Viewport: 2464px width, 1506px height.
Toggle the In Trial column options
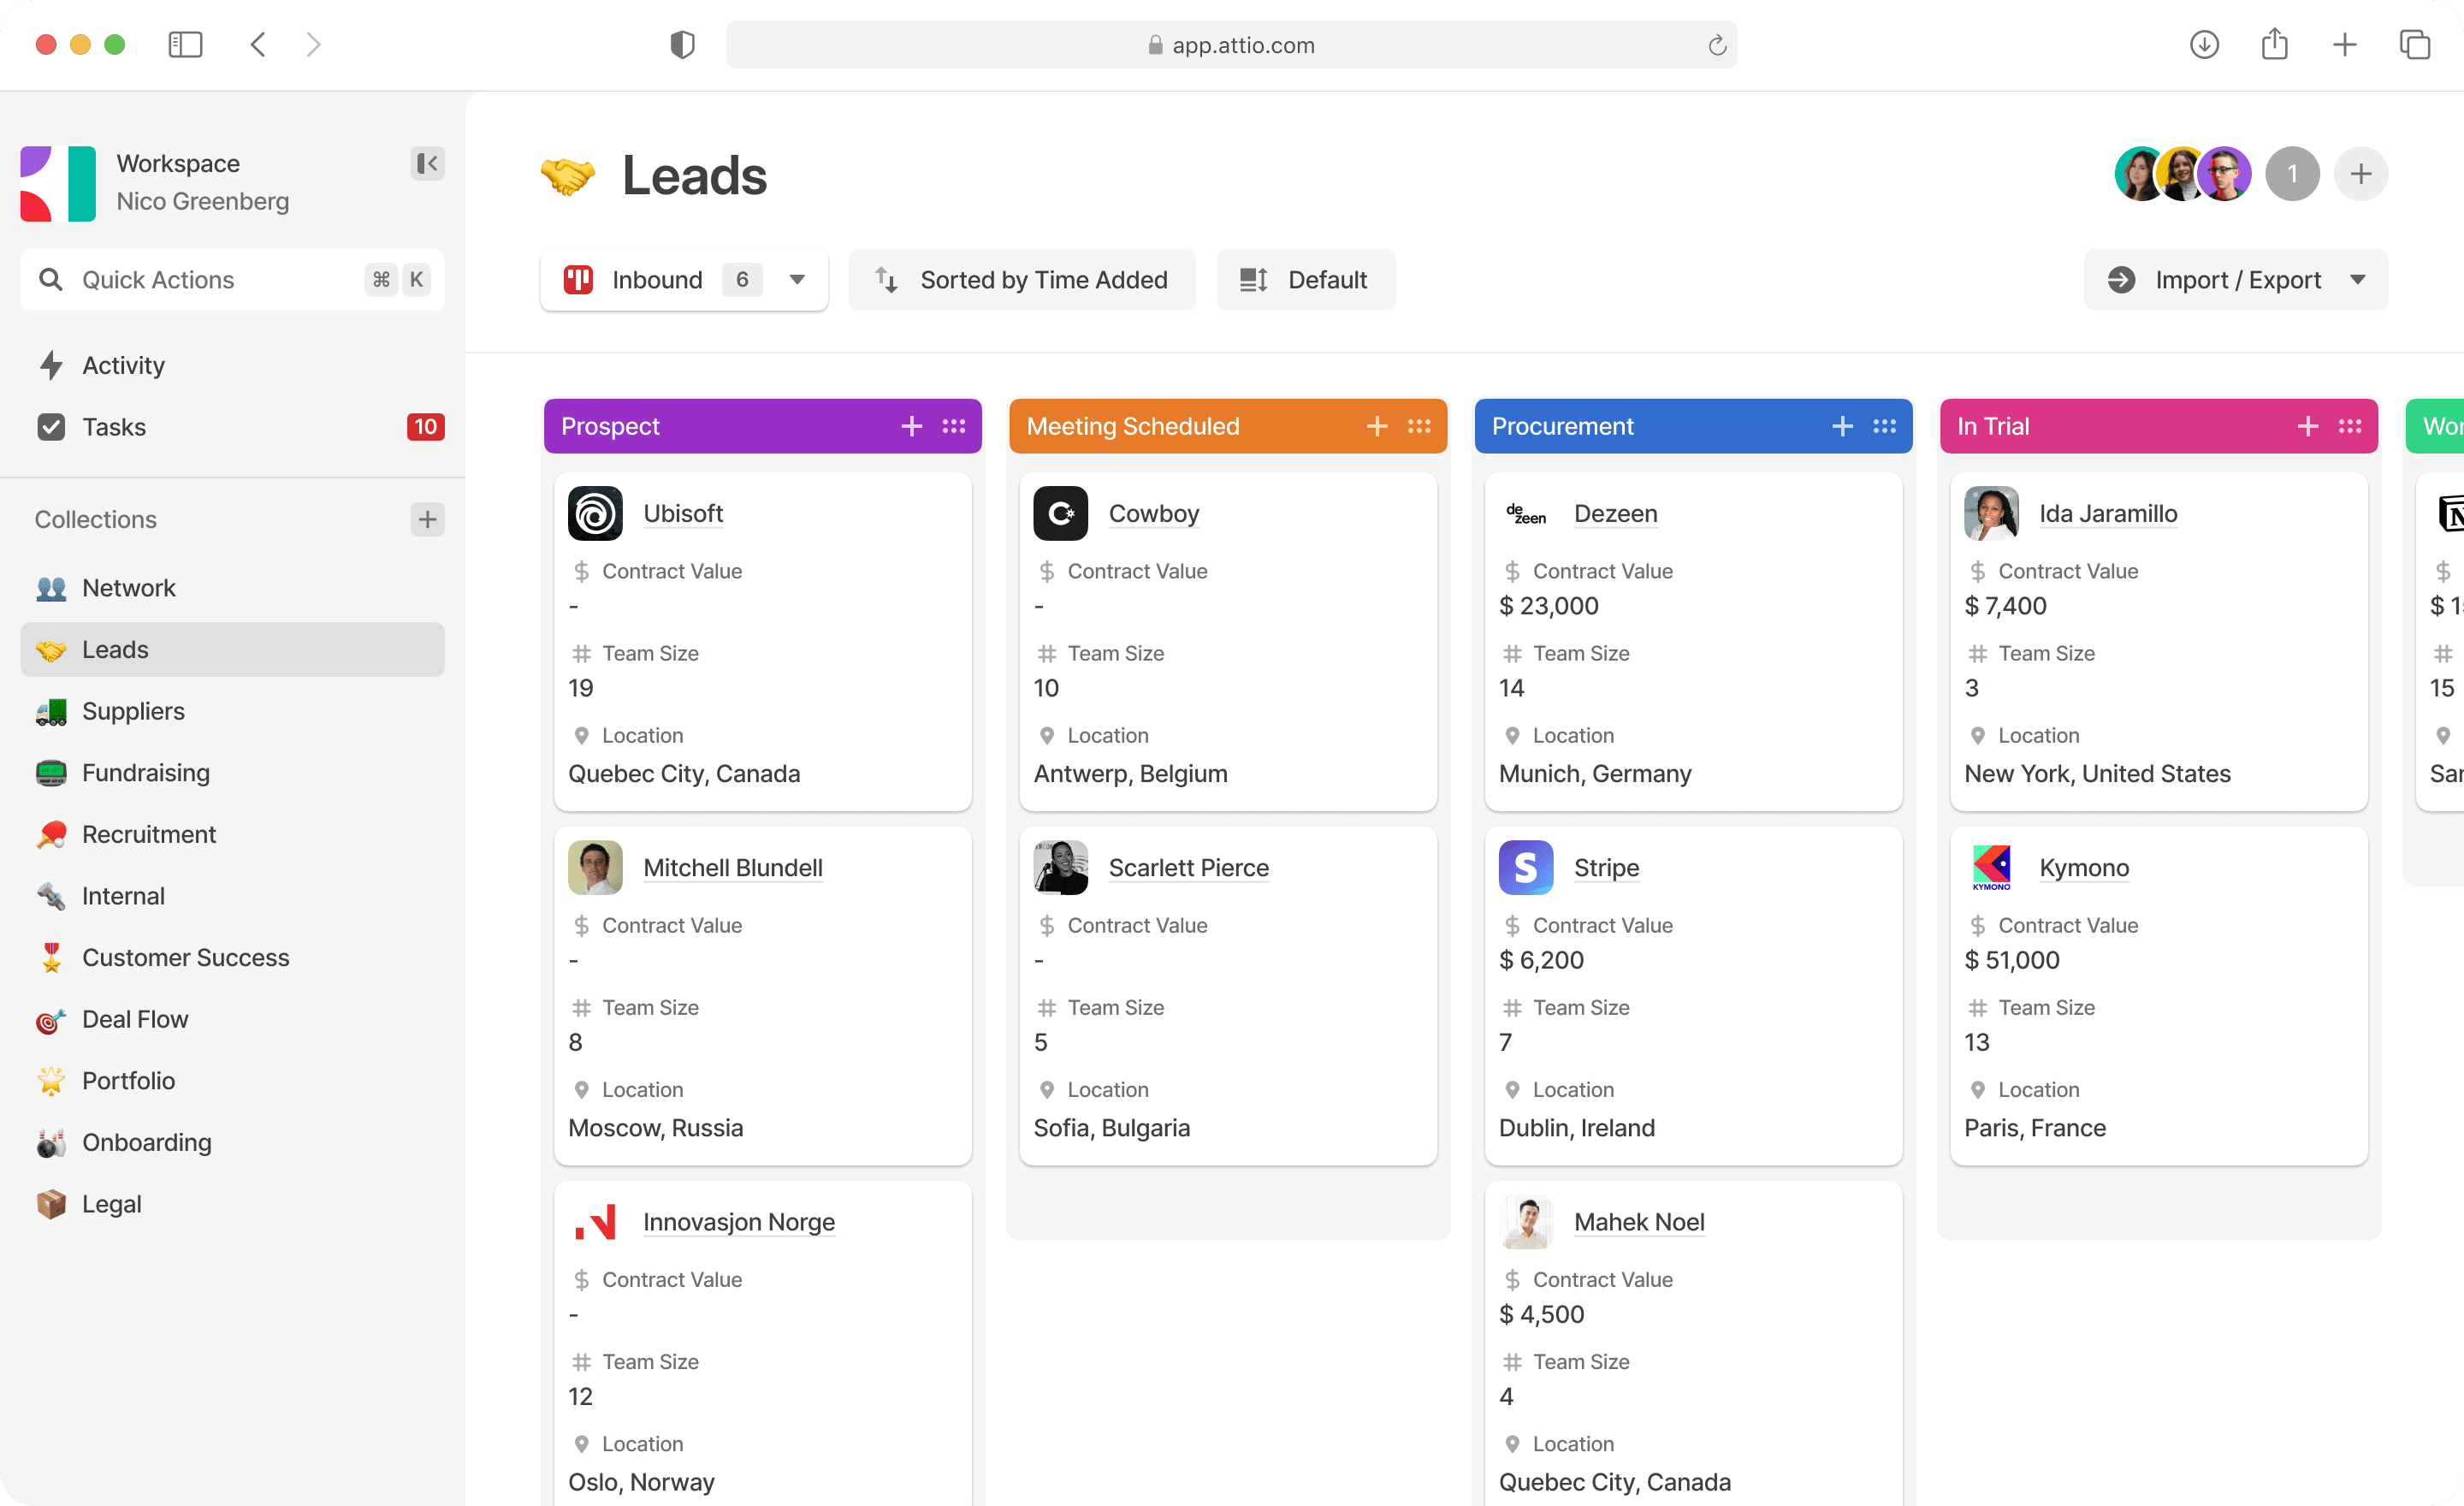point(2349,426)
